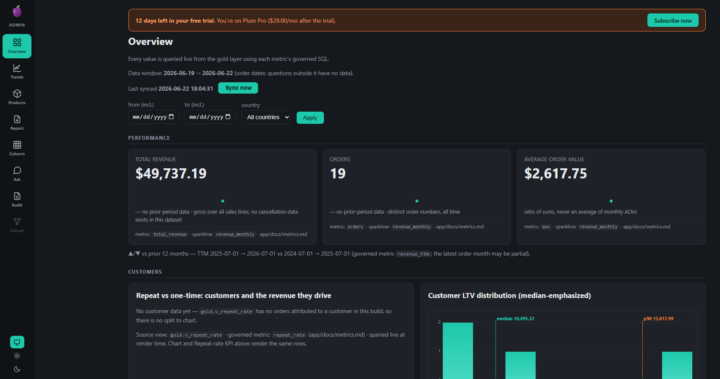
Task: Click the median 10,495.32 chart label
Action: [x=515, y=318]
